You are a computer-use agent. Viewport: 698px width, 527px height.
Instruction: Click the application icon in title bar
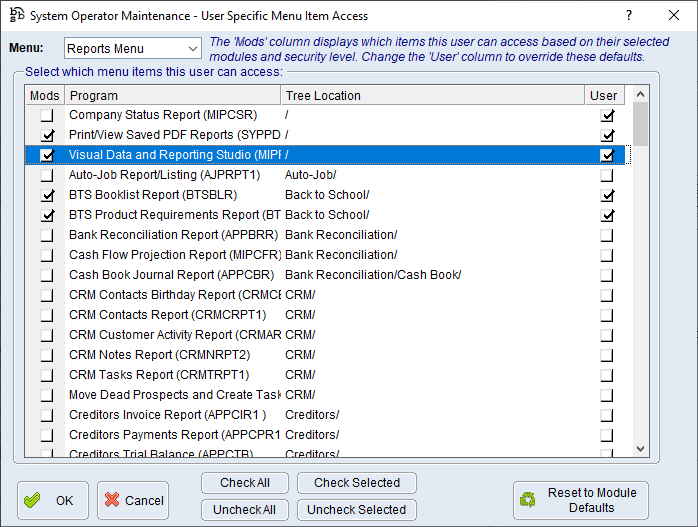tap(14, 15)
